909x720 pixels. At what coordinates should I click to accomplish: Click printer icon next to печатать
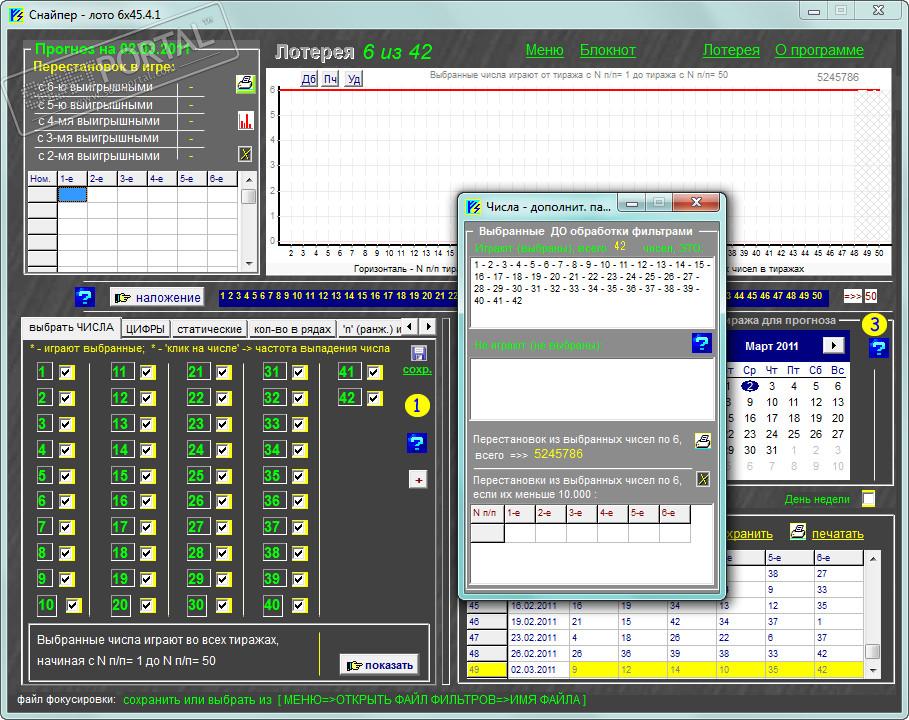coord(798,532)
